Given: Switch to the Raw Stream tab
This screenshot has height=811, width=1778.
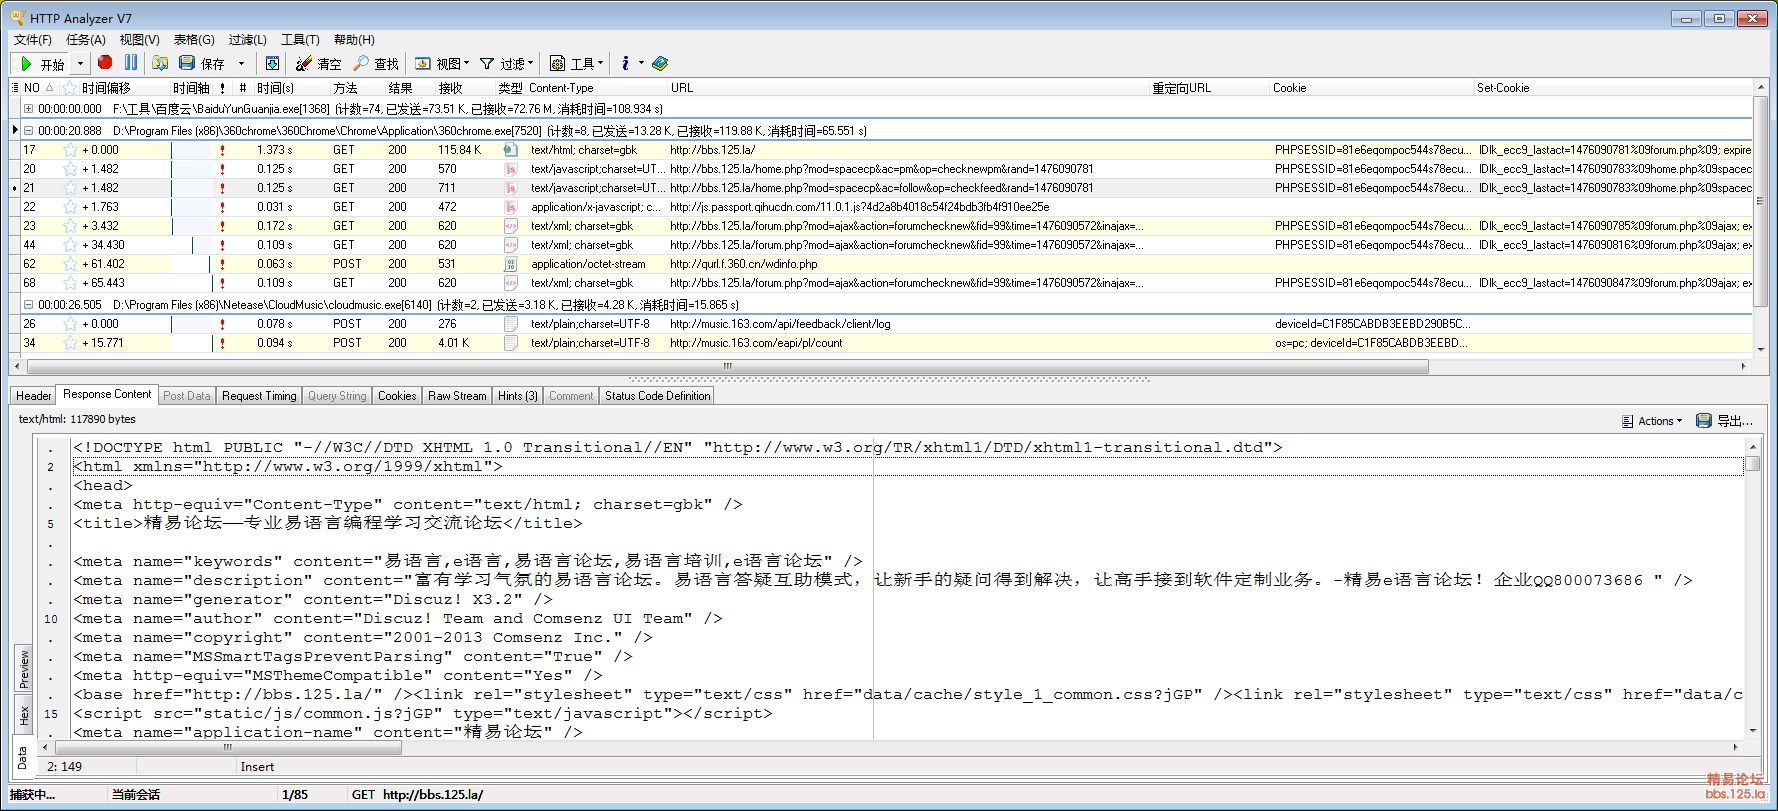Looking at the screenshot, I should [457, 396].
